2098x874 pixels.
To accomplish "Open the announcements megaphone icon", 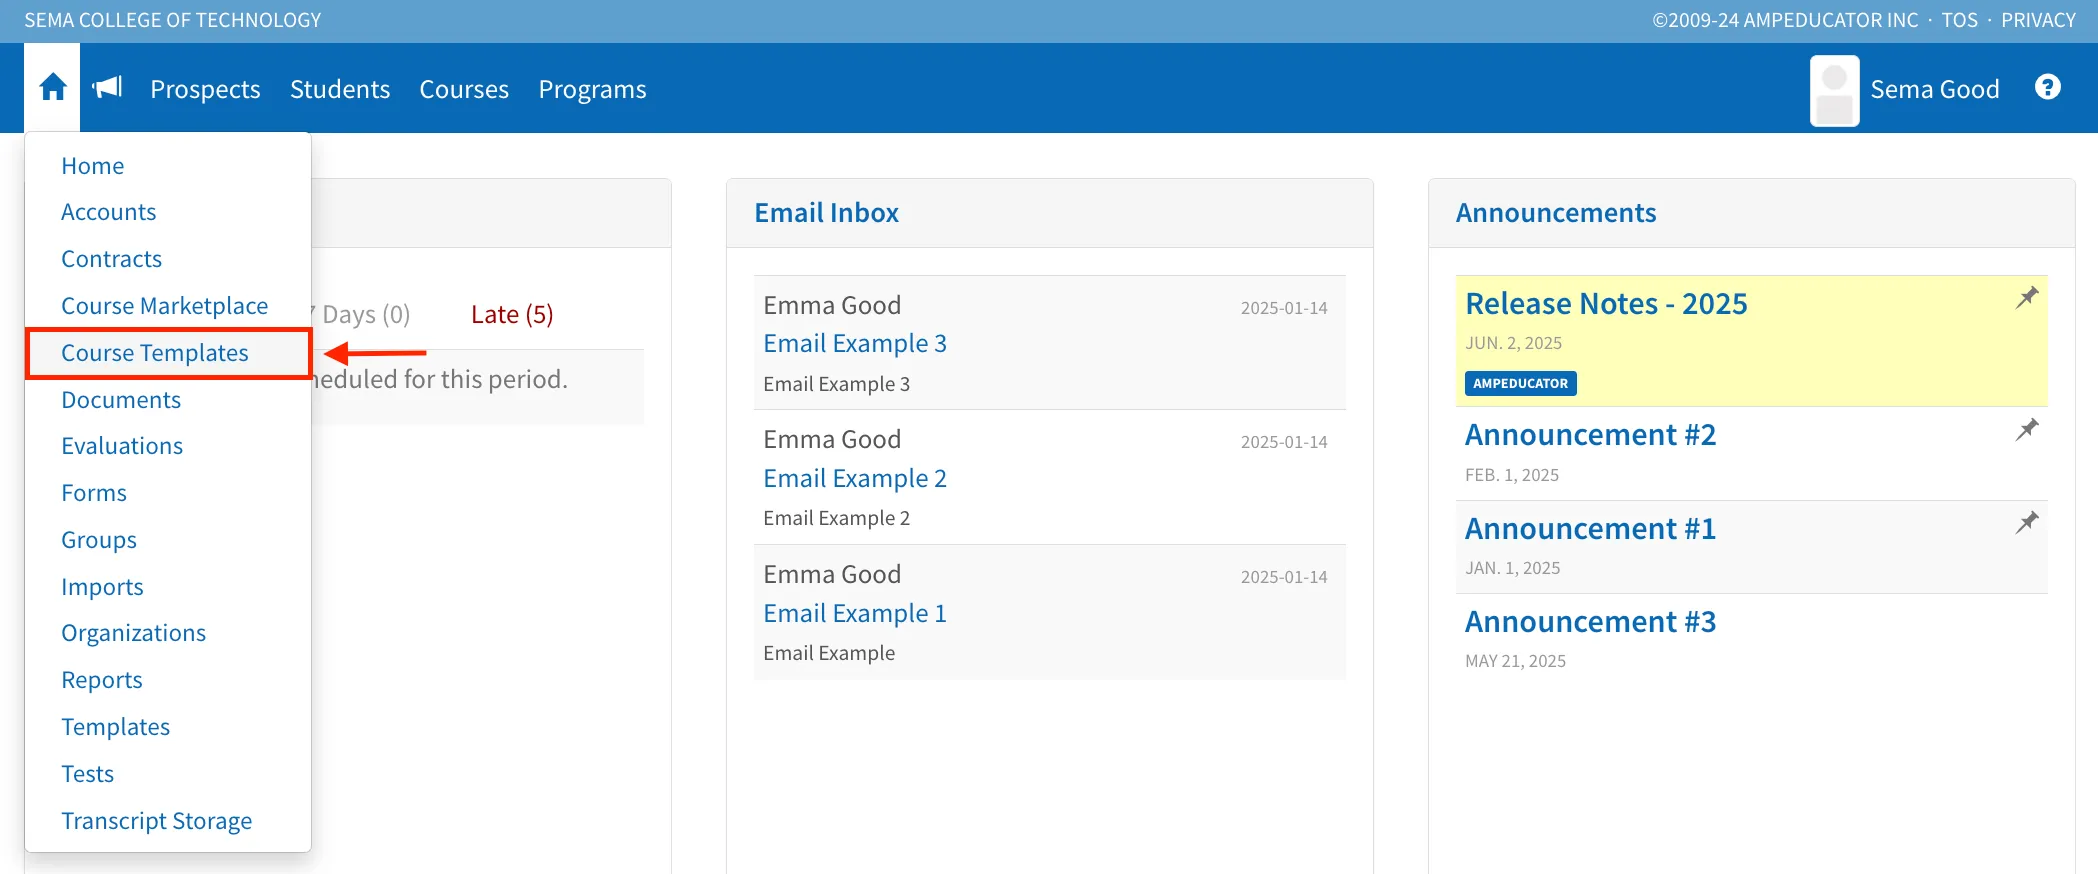I will 107,88.
